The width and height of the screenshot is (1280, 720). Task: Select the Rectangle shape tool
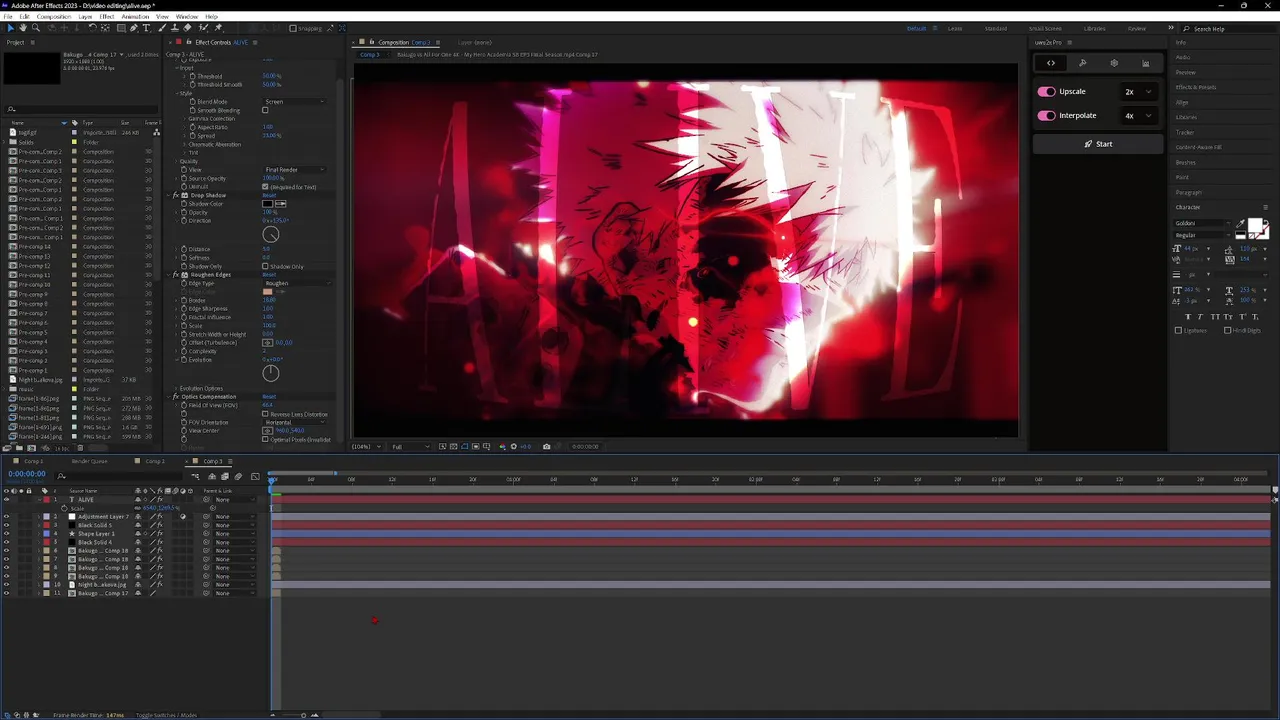(121, 28)
